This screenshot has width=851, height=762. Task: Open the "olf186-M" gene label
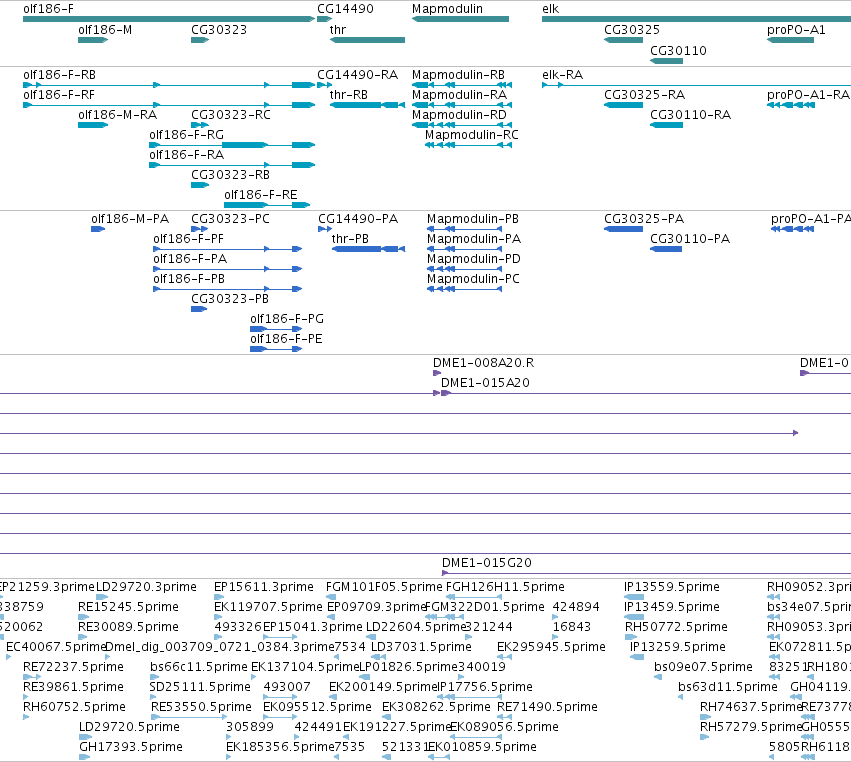click(105, 30)
